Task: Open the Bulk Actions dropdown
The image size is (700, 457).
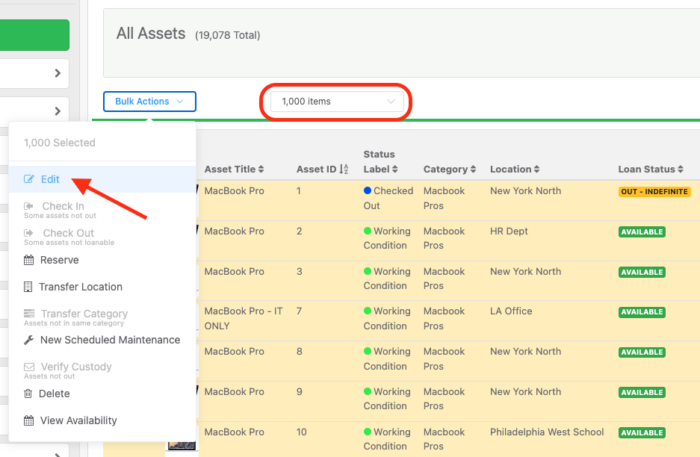Action: pos(150,101)
